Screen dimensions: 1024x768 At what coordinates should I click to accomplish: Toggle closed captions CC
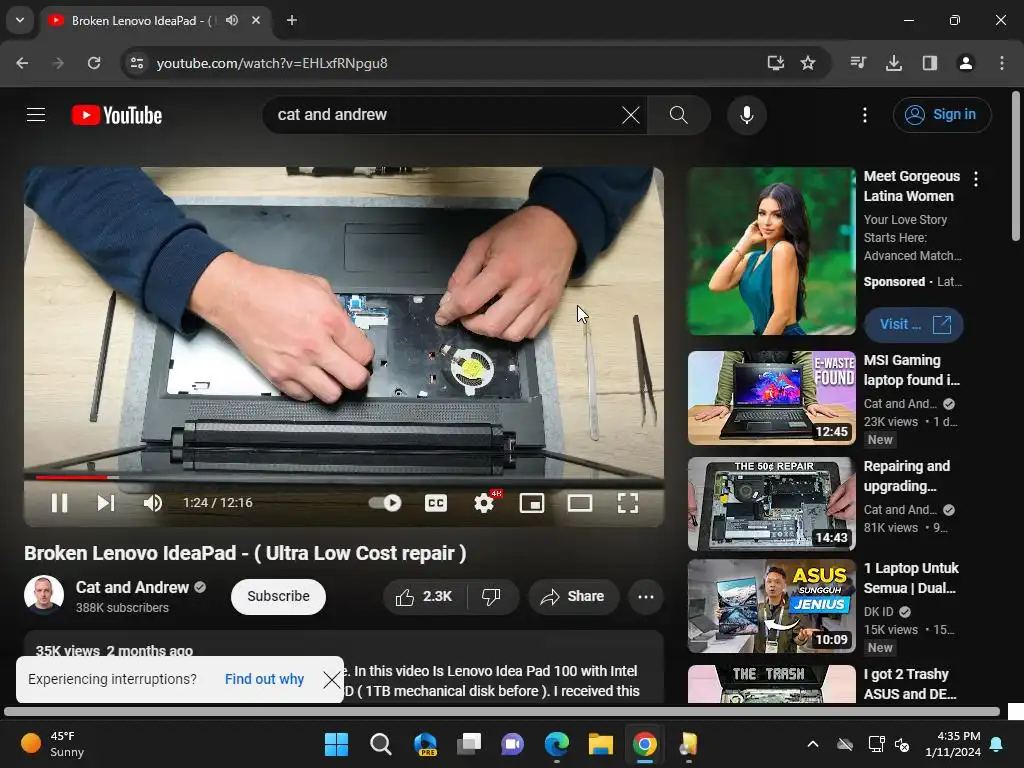(436, 503)
